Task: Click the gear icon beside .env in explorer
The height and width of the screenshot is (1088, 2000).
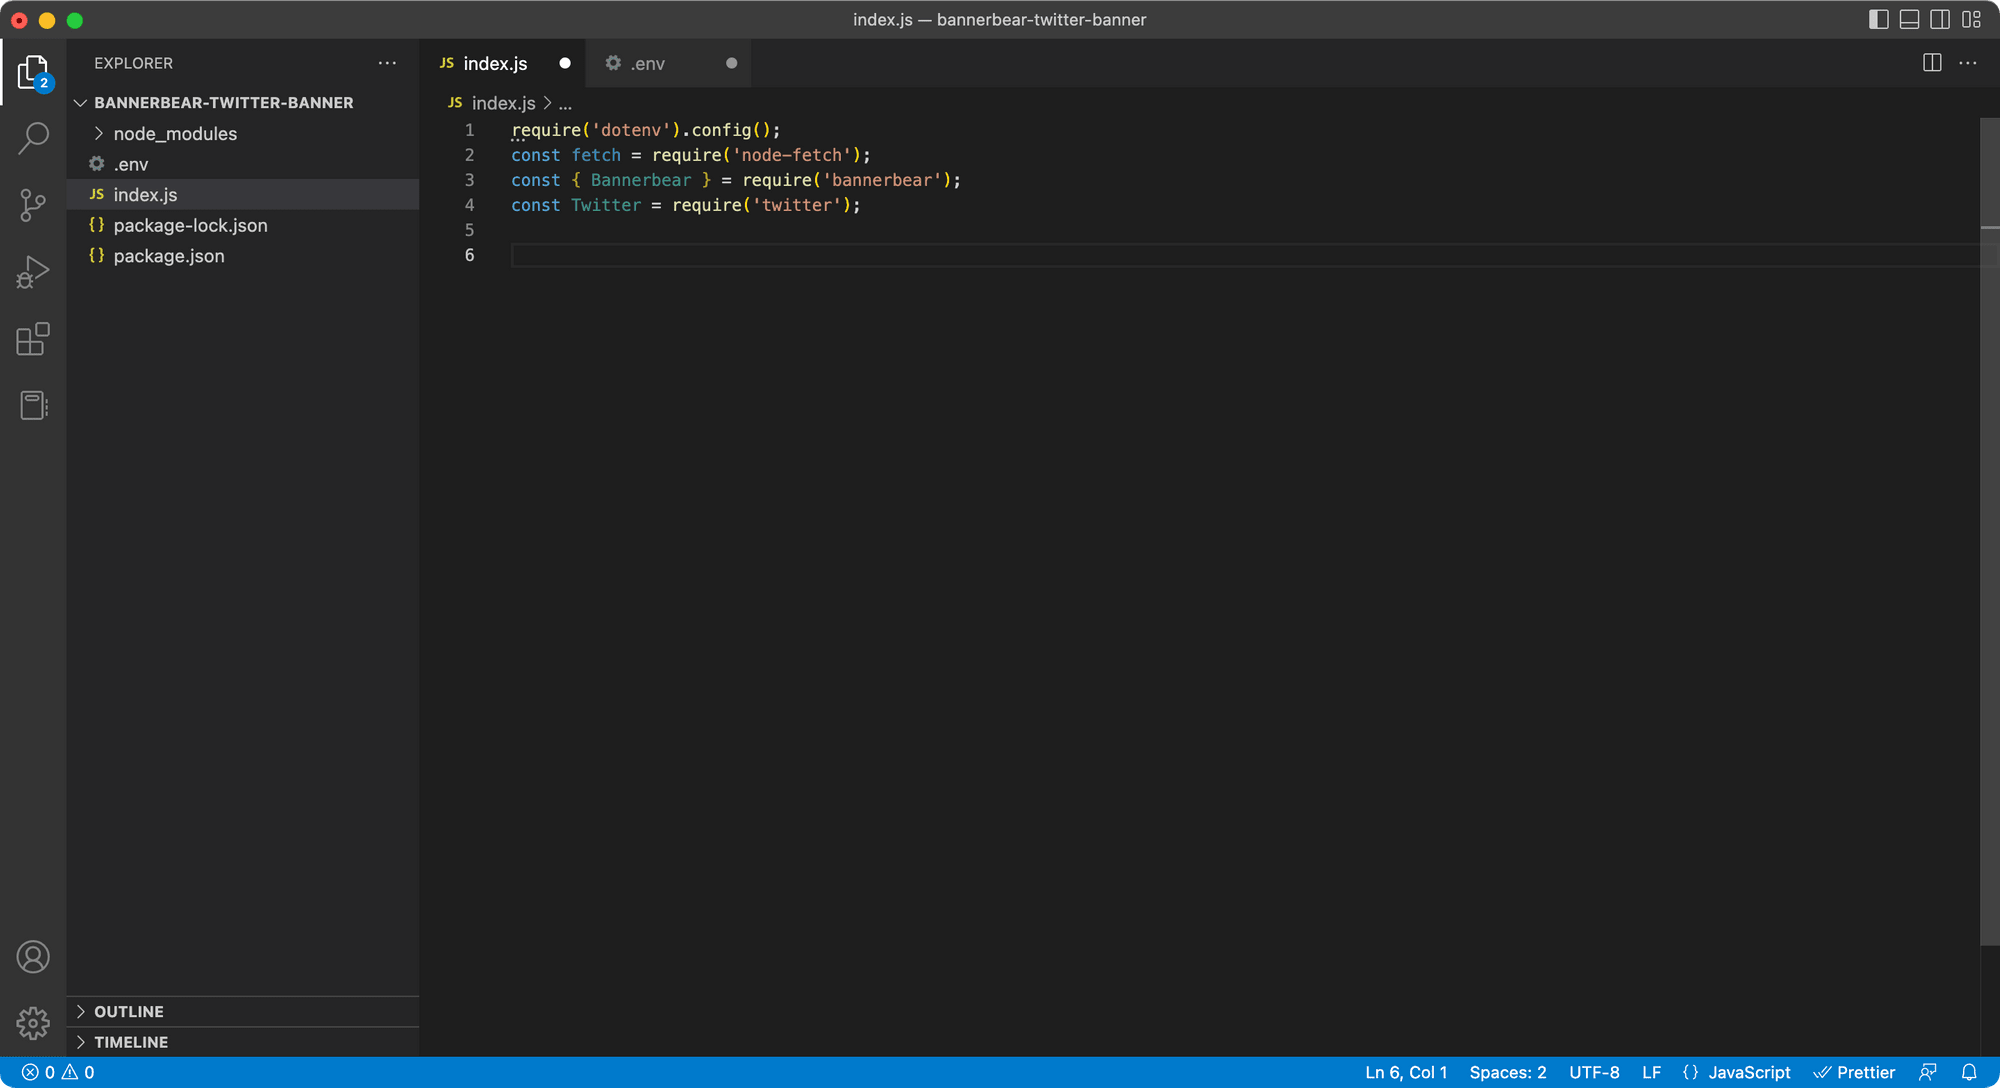Action: tap(96, 163)
